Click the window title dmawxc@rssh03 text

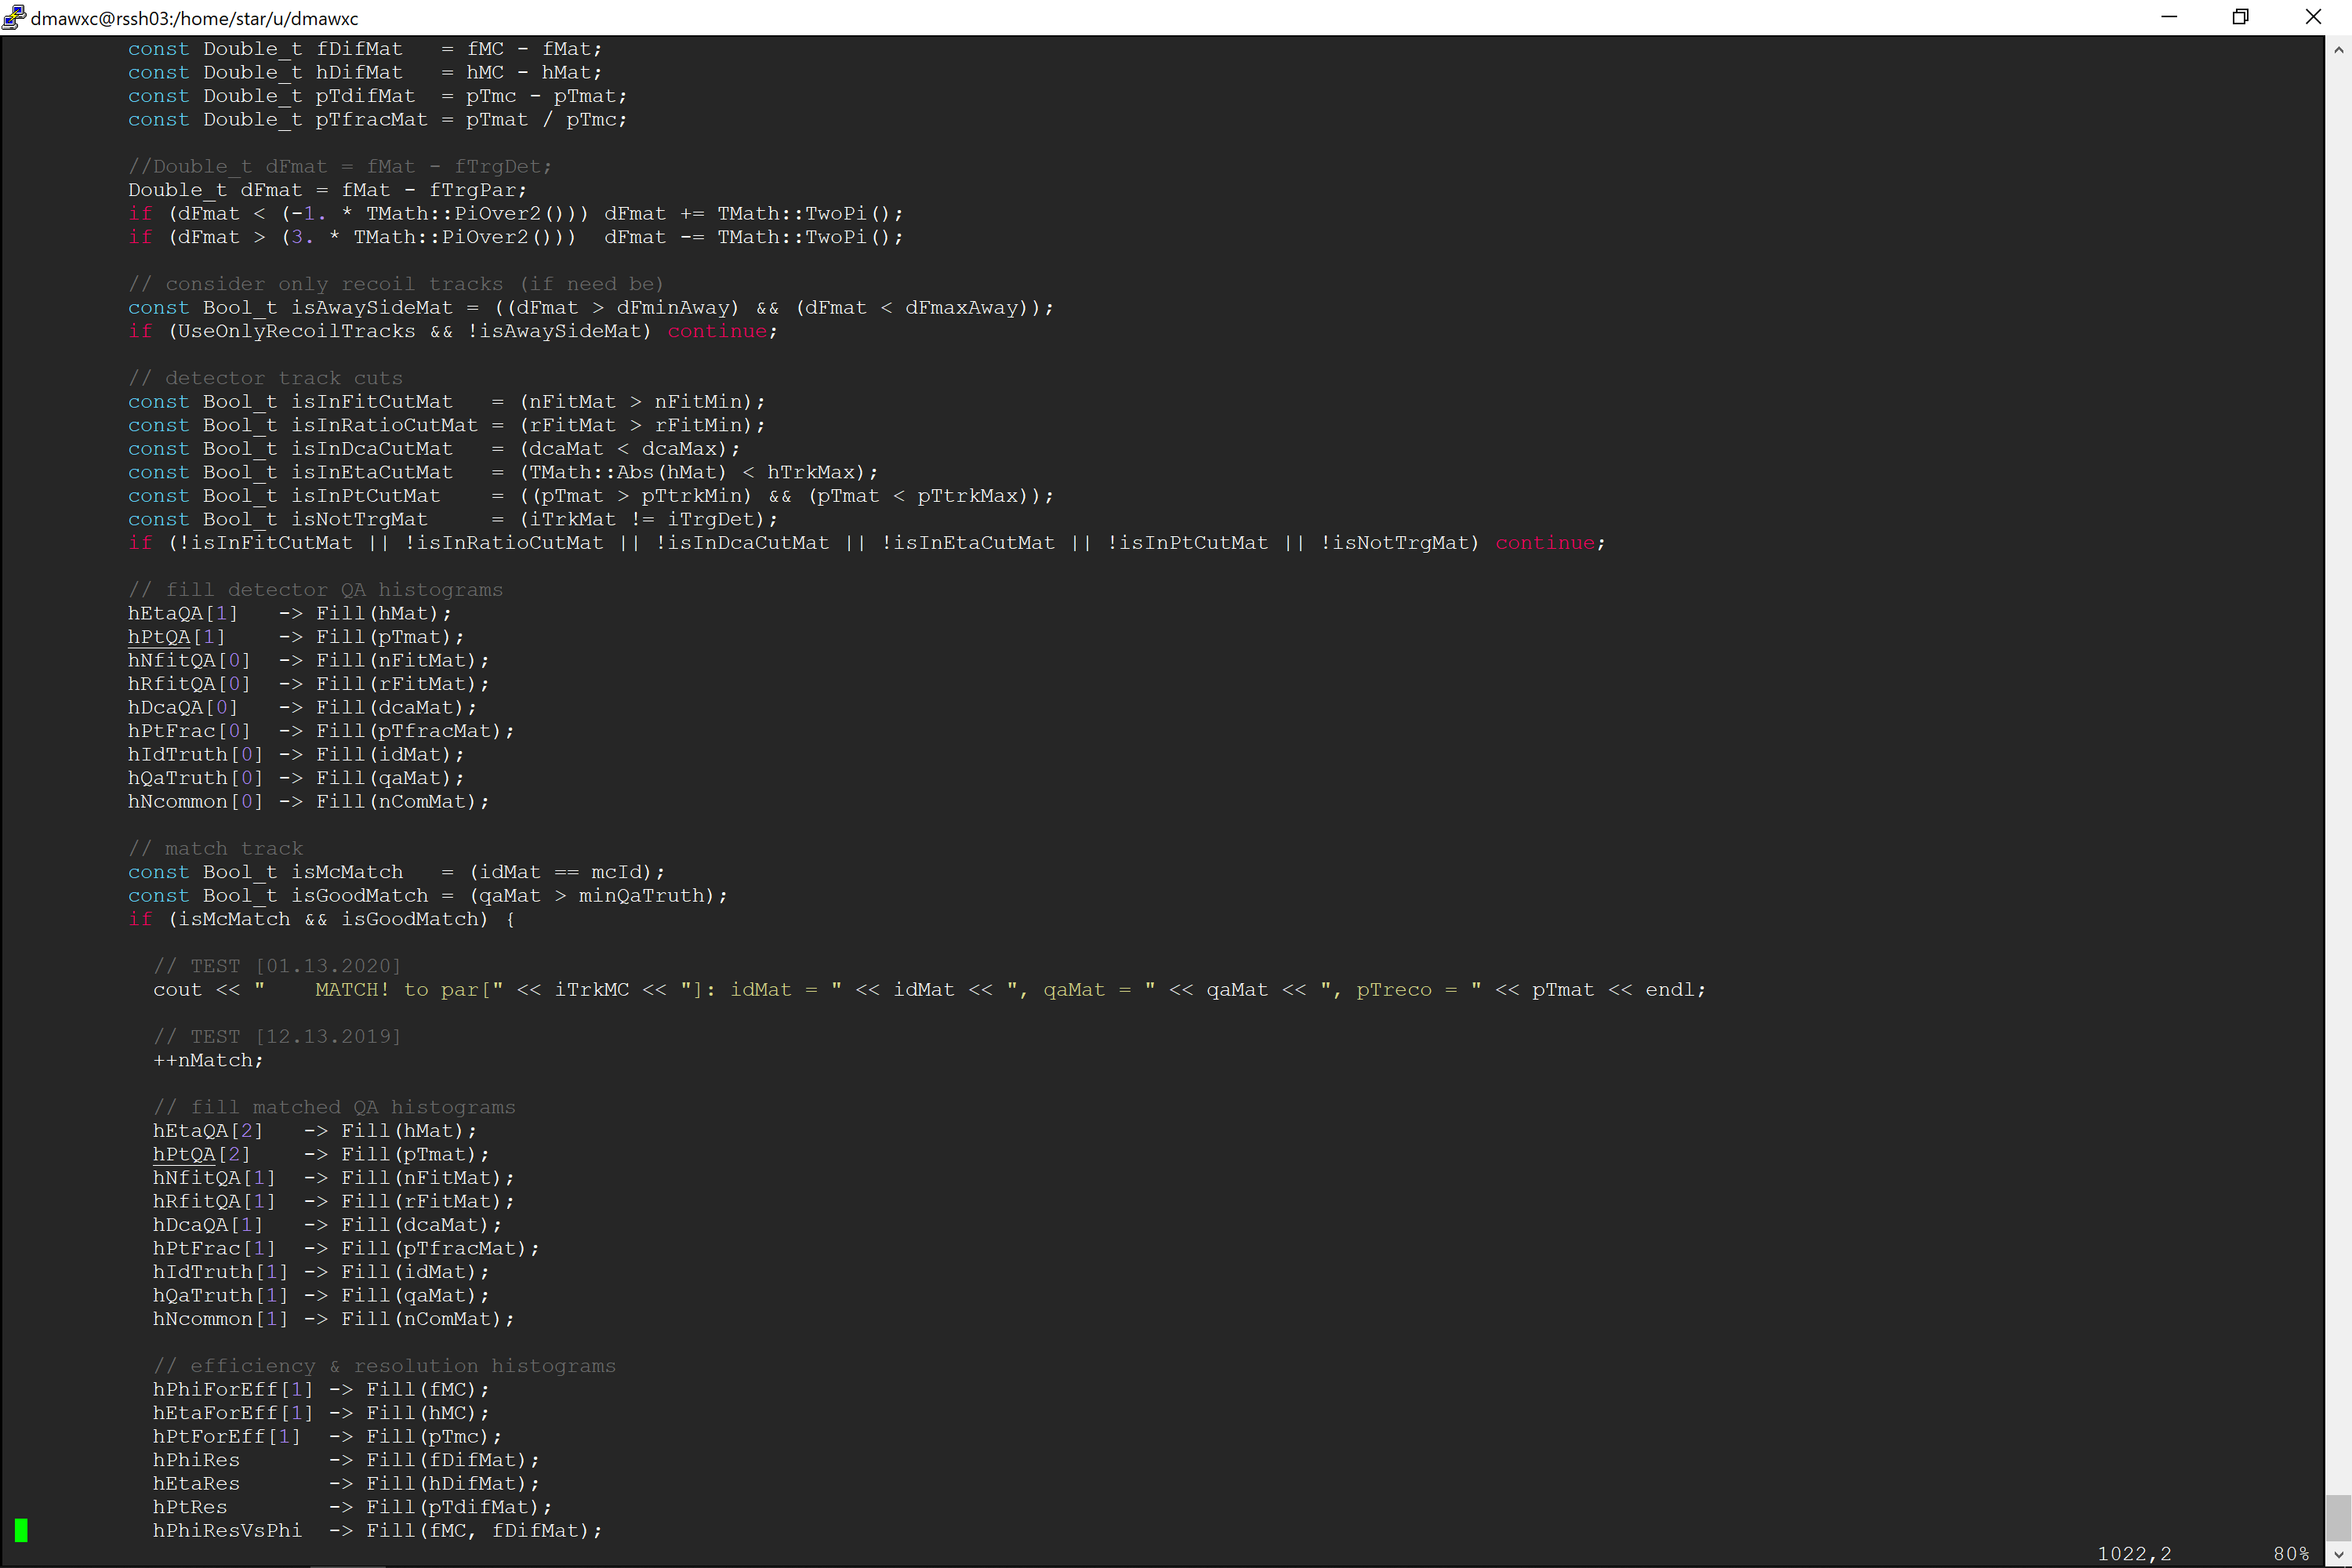coord(194,18)
